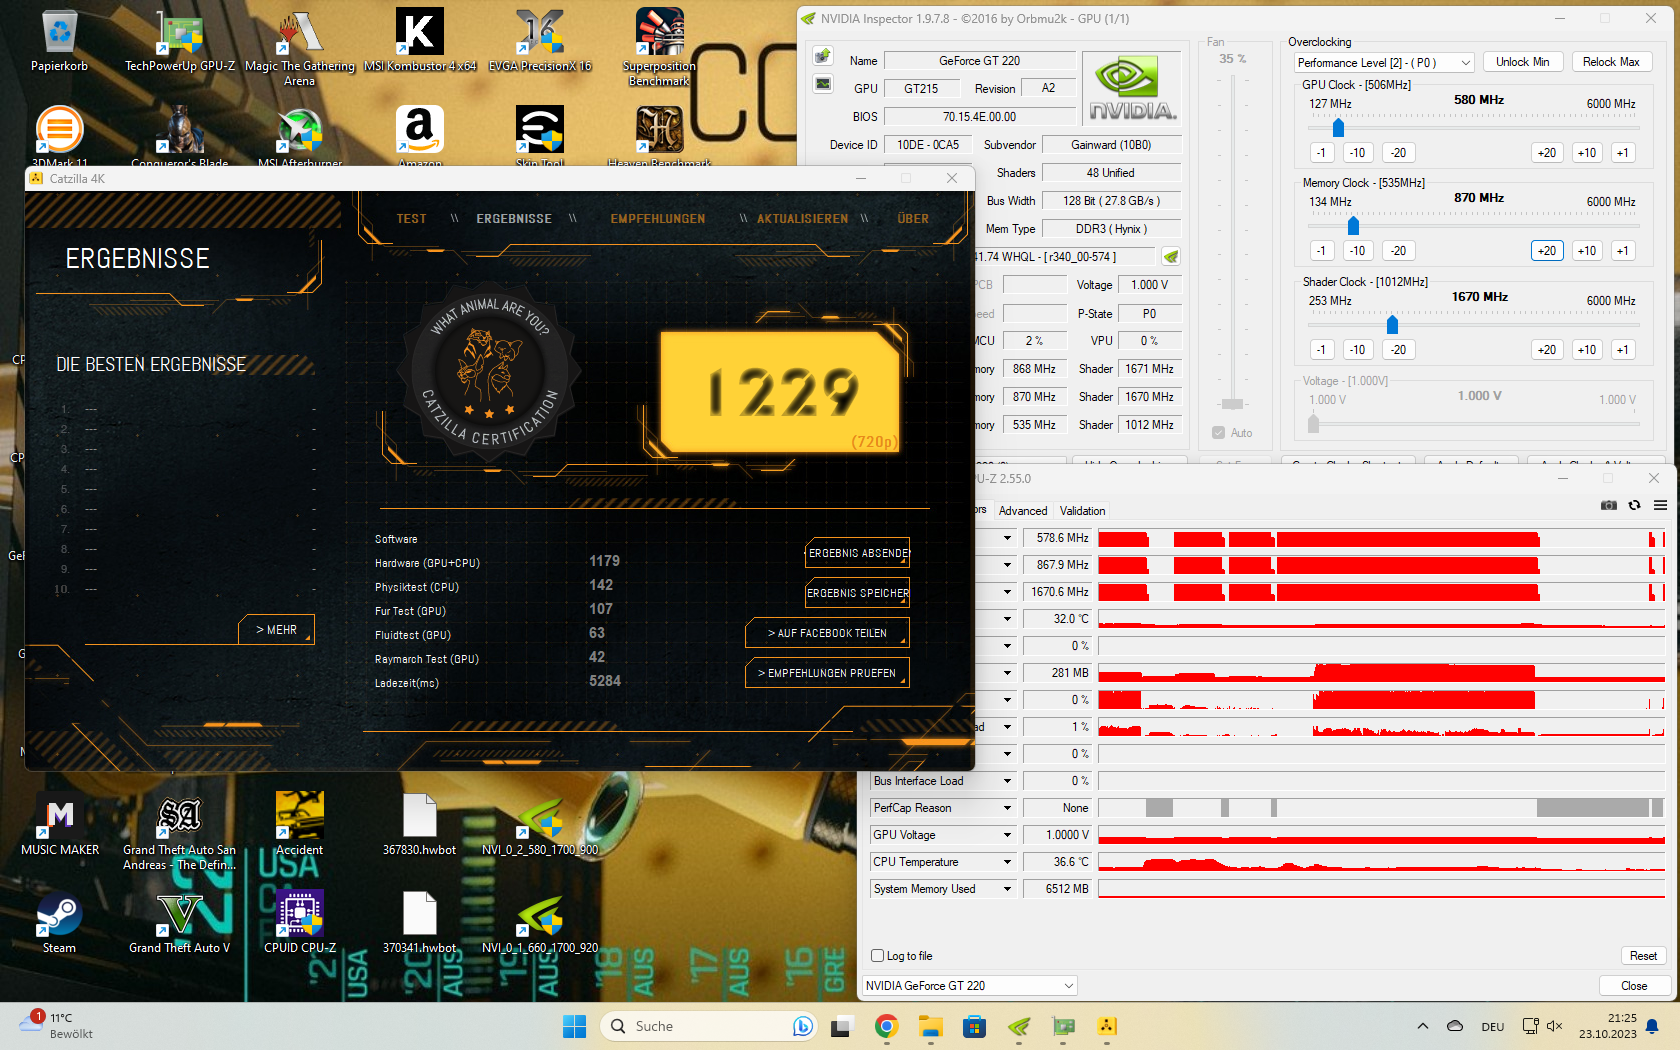The image size is (1680, 1050).
Task: Click the GPU-Z refresh icon
Action: click(x=1634, y=505)
